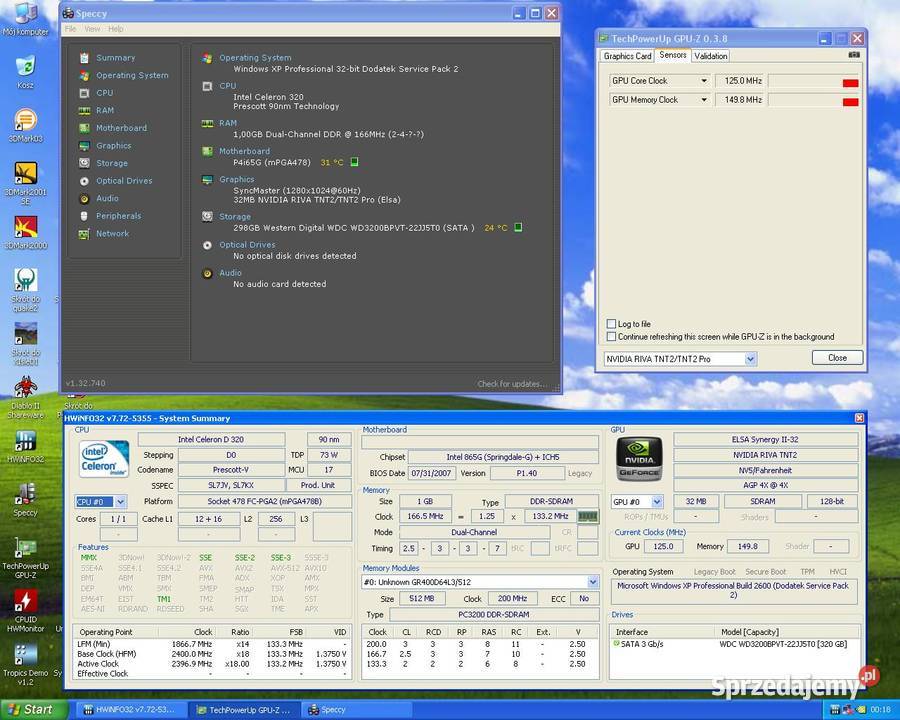Image resolution: width=900 pixels, height=720 pixels.
Task: Click the ELSA Synergy II-32 GPU name field
Action: pyautogui.click(x=765, y=440)
